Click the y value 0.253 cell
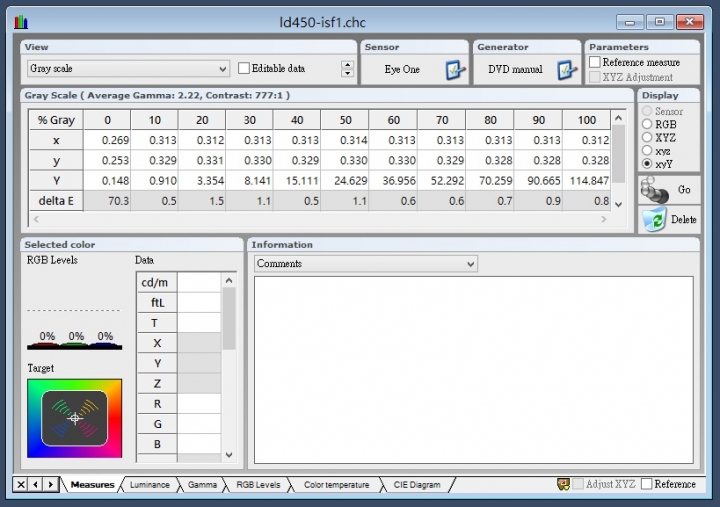The height and width of the screenshot is (507, 720). pyautogui.click(x=107, y=160)
